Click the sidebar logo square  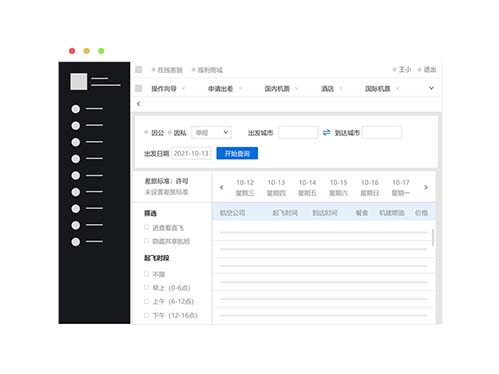[x=79, y=81]
